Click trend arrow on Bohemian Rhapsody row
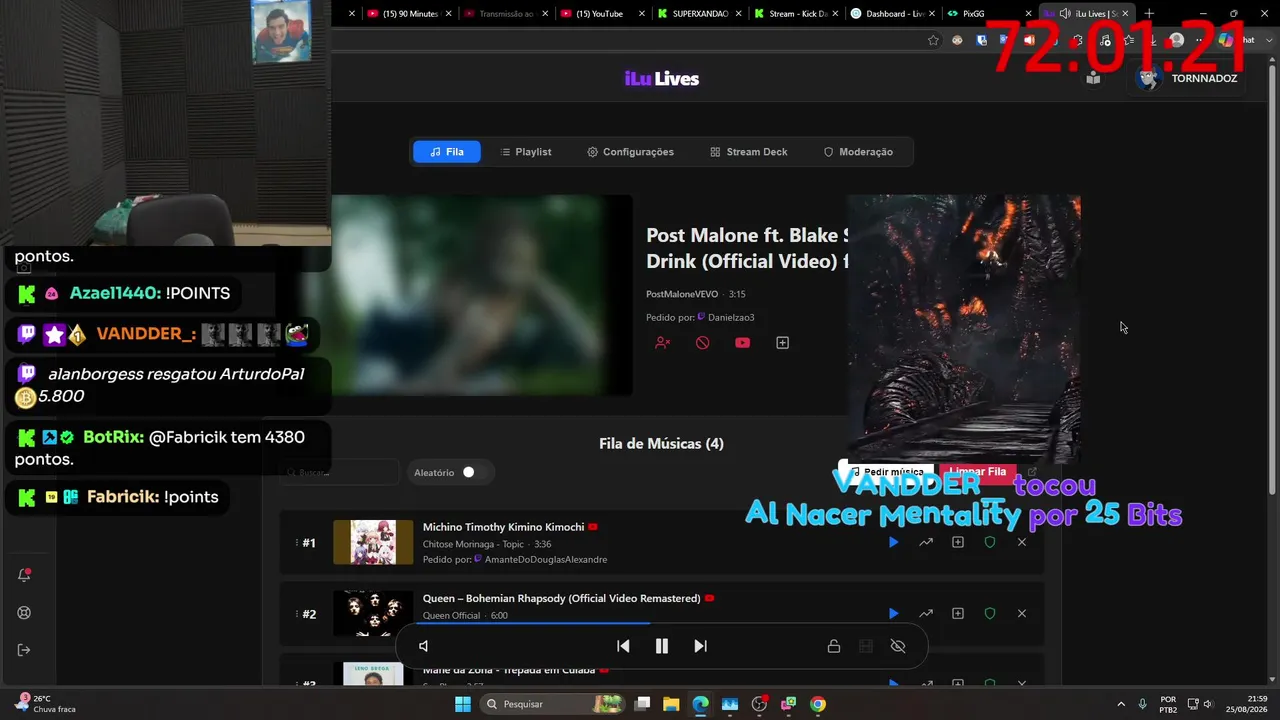Screen dimensions: 1280x720 pyautogui.click(x=926, y=613)
